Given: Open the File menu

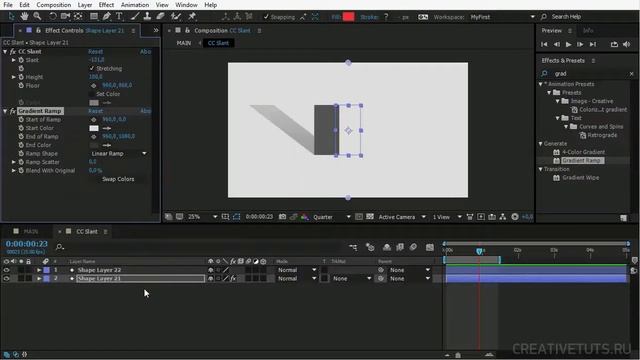Looking at the screenshot, I should coord(8,5).
